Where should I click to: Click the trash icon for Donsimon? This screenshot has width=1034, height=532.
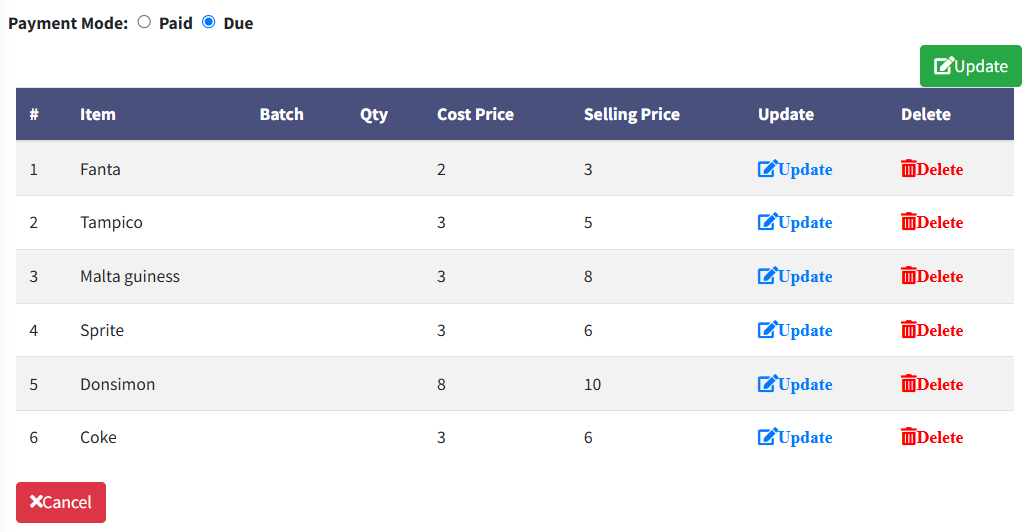[908, 384]
